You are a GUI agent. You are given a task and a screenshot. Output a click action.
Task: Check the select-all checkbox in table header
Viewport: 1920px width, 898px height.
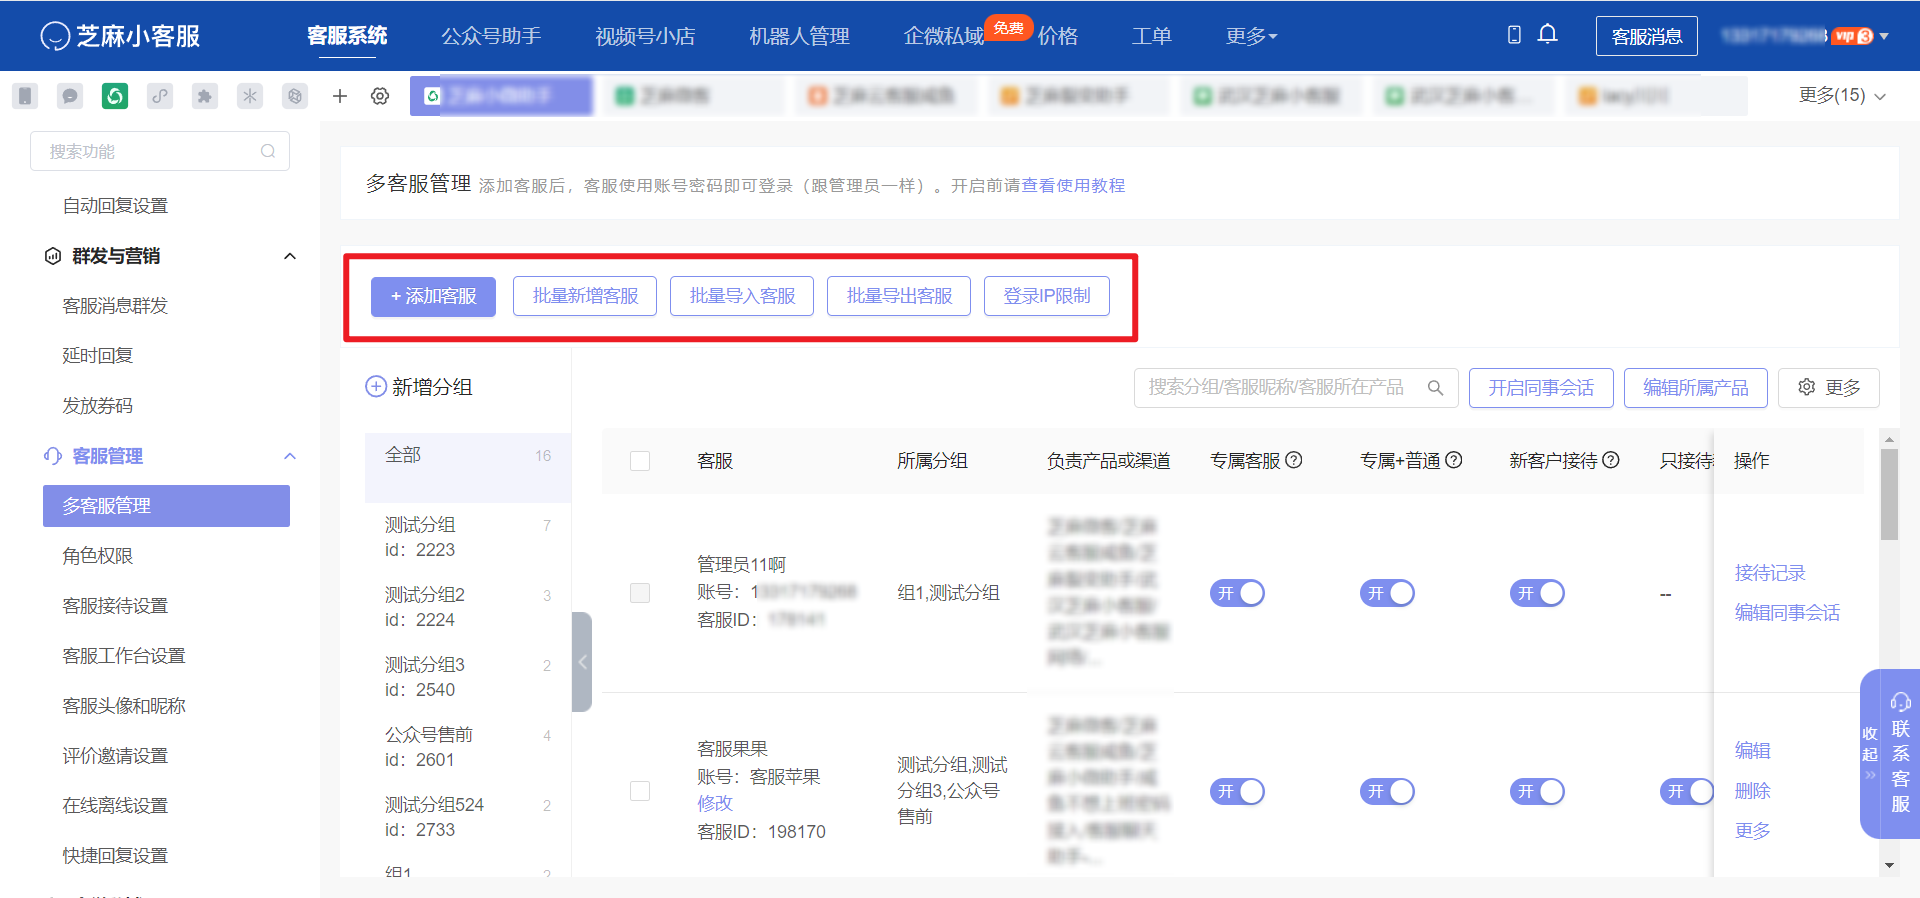[640, 461]
